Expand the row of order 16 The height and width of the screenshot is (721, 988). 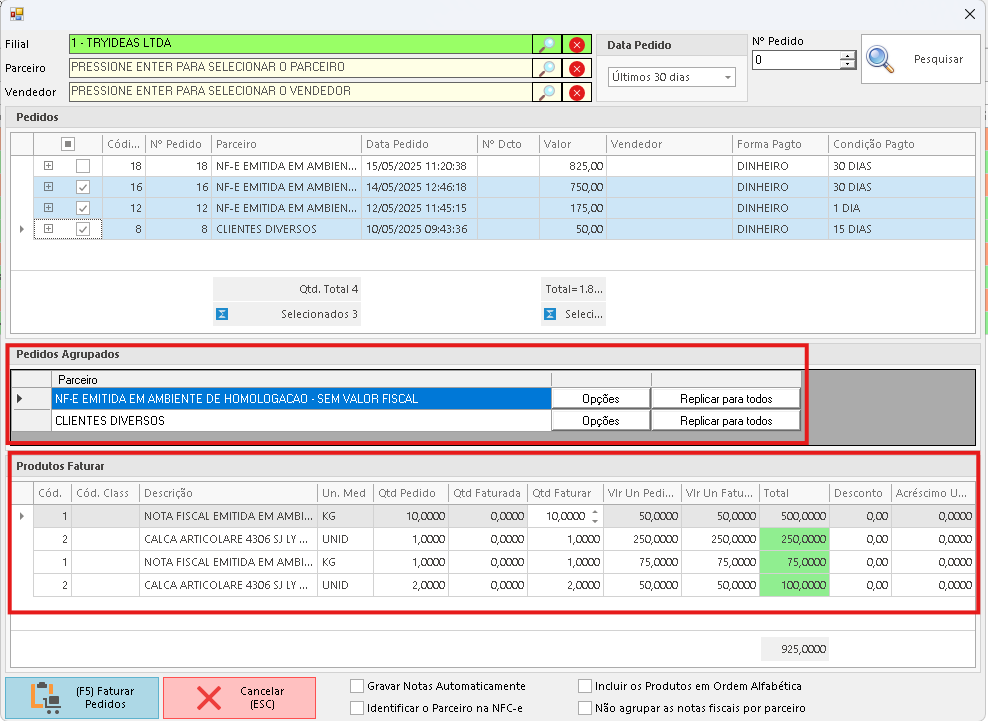click(x=49, y=187)
